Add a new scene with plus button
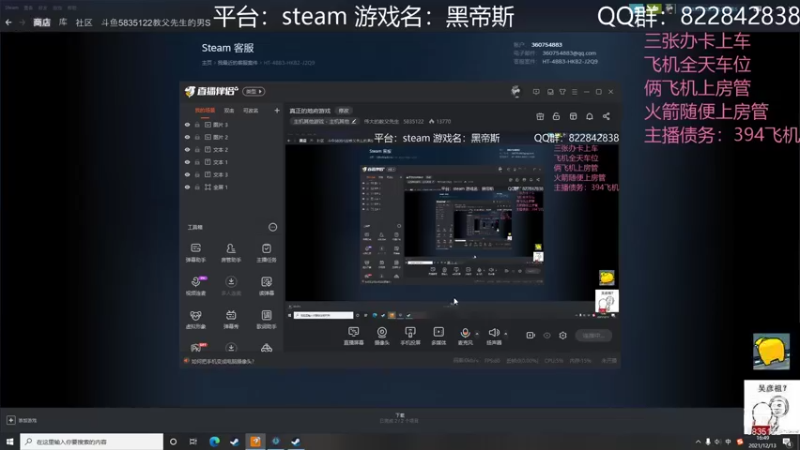 [x=277, y=110]
